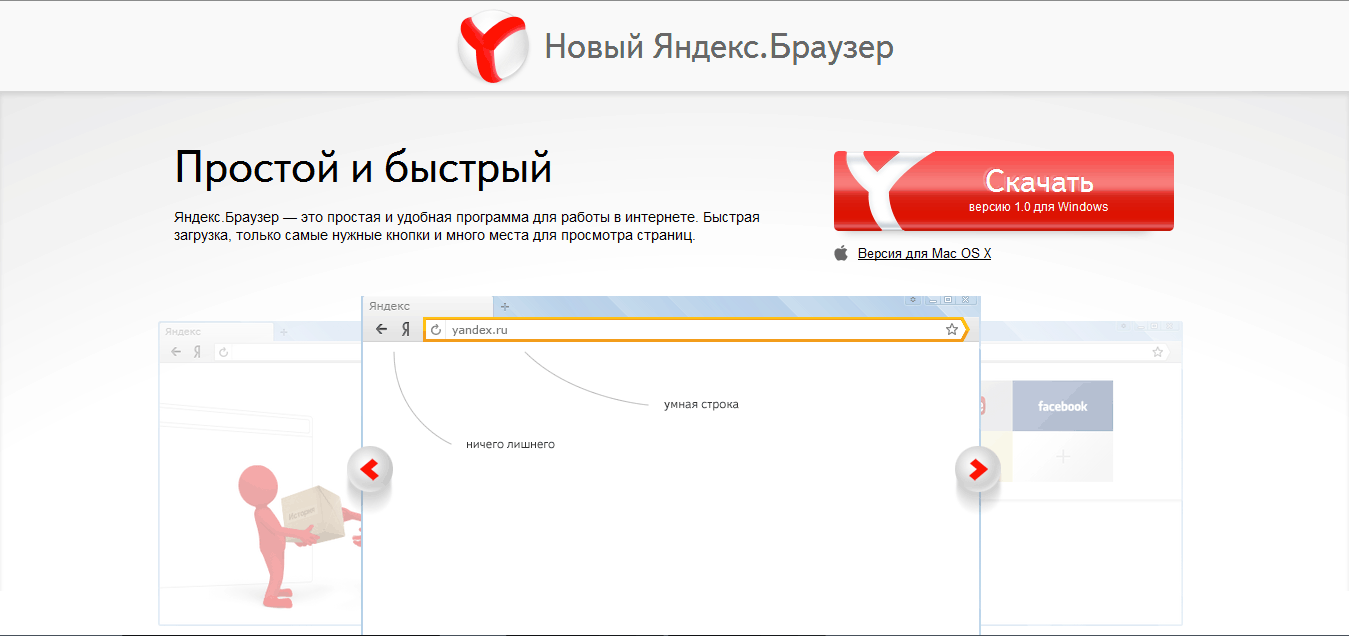Click the new tab plus in the left preview window
Viewport: 1349px width, 636px height.
tap(284, 331)
